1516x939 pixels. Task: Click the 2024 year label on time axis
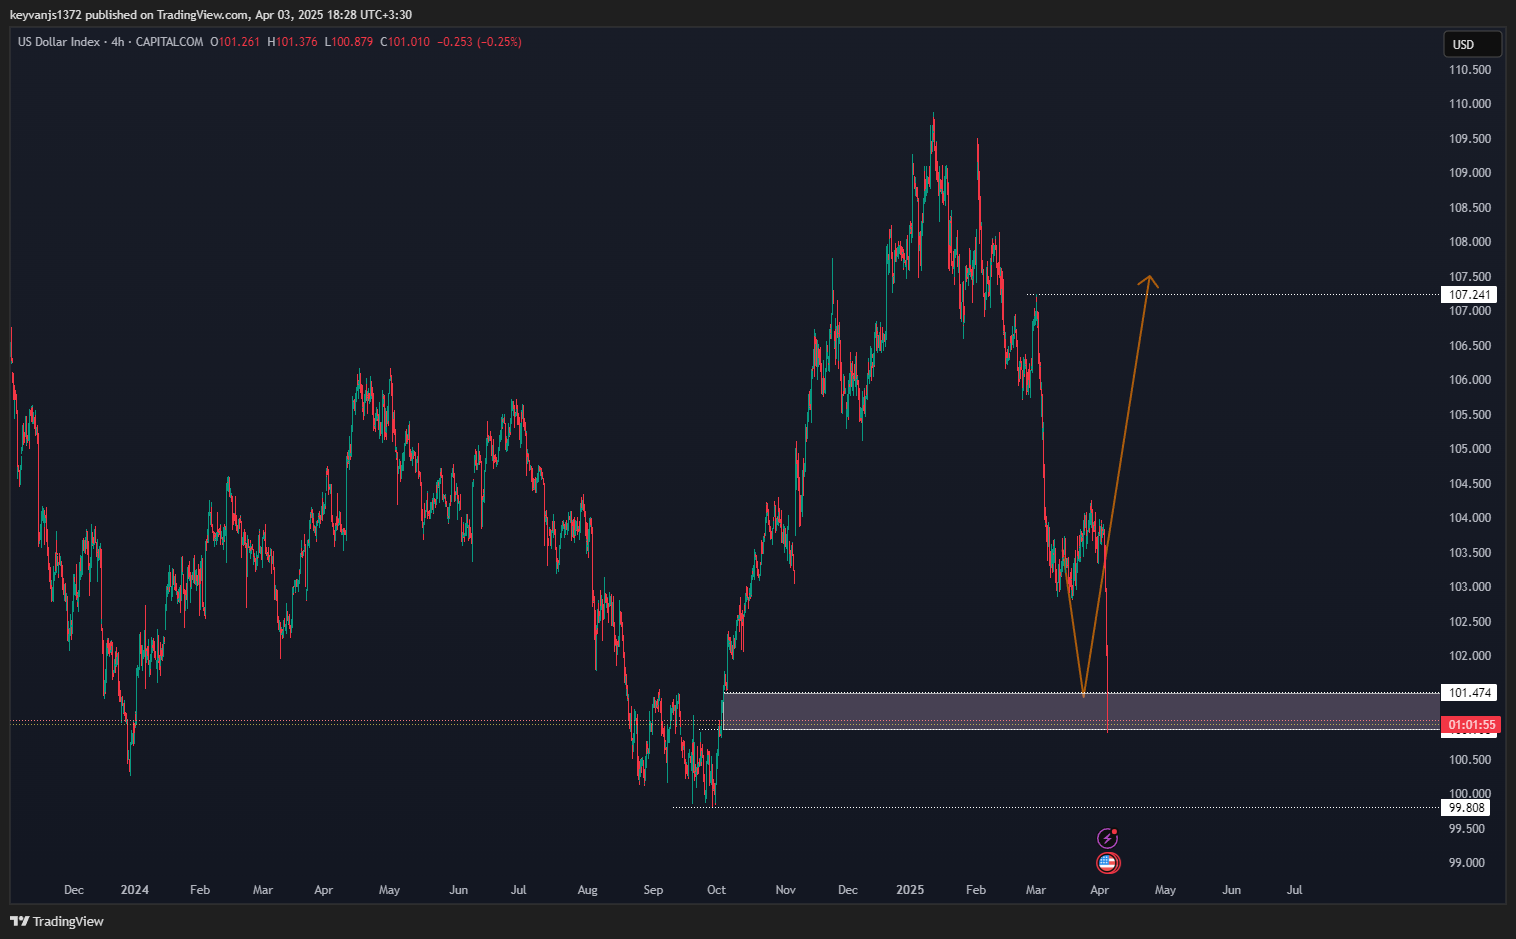(x=134, y=890)
